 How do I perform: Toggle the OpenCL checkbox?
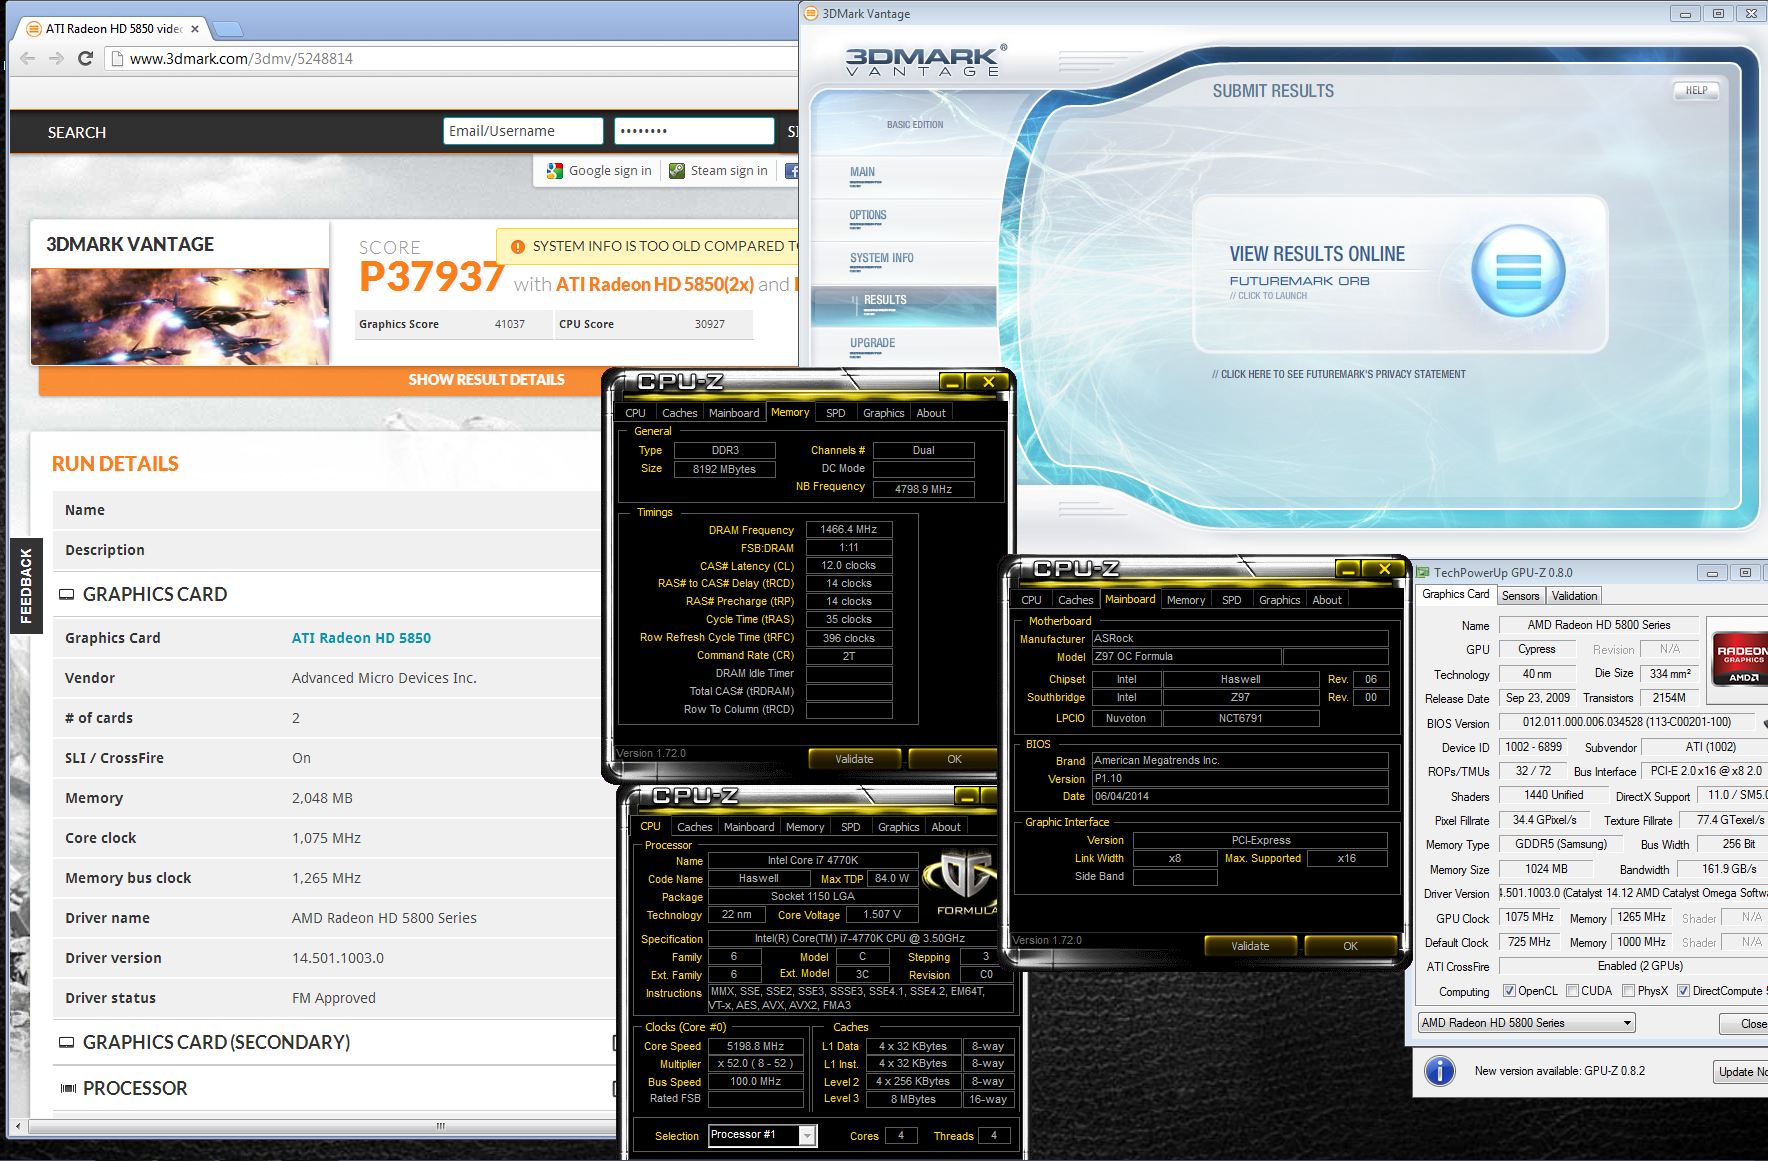[x=1509, y=991]
